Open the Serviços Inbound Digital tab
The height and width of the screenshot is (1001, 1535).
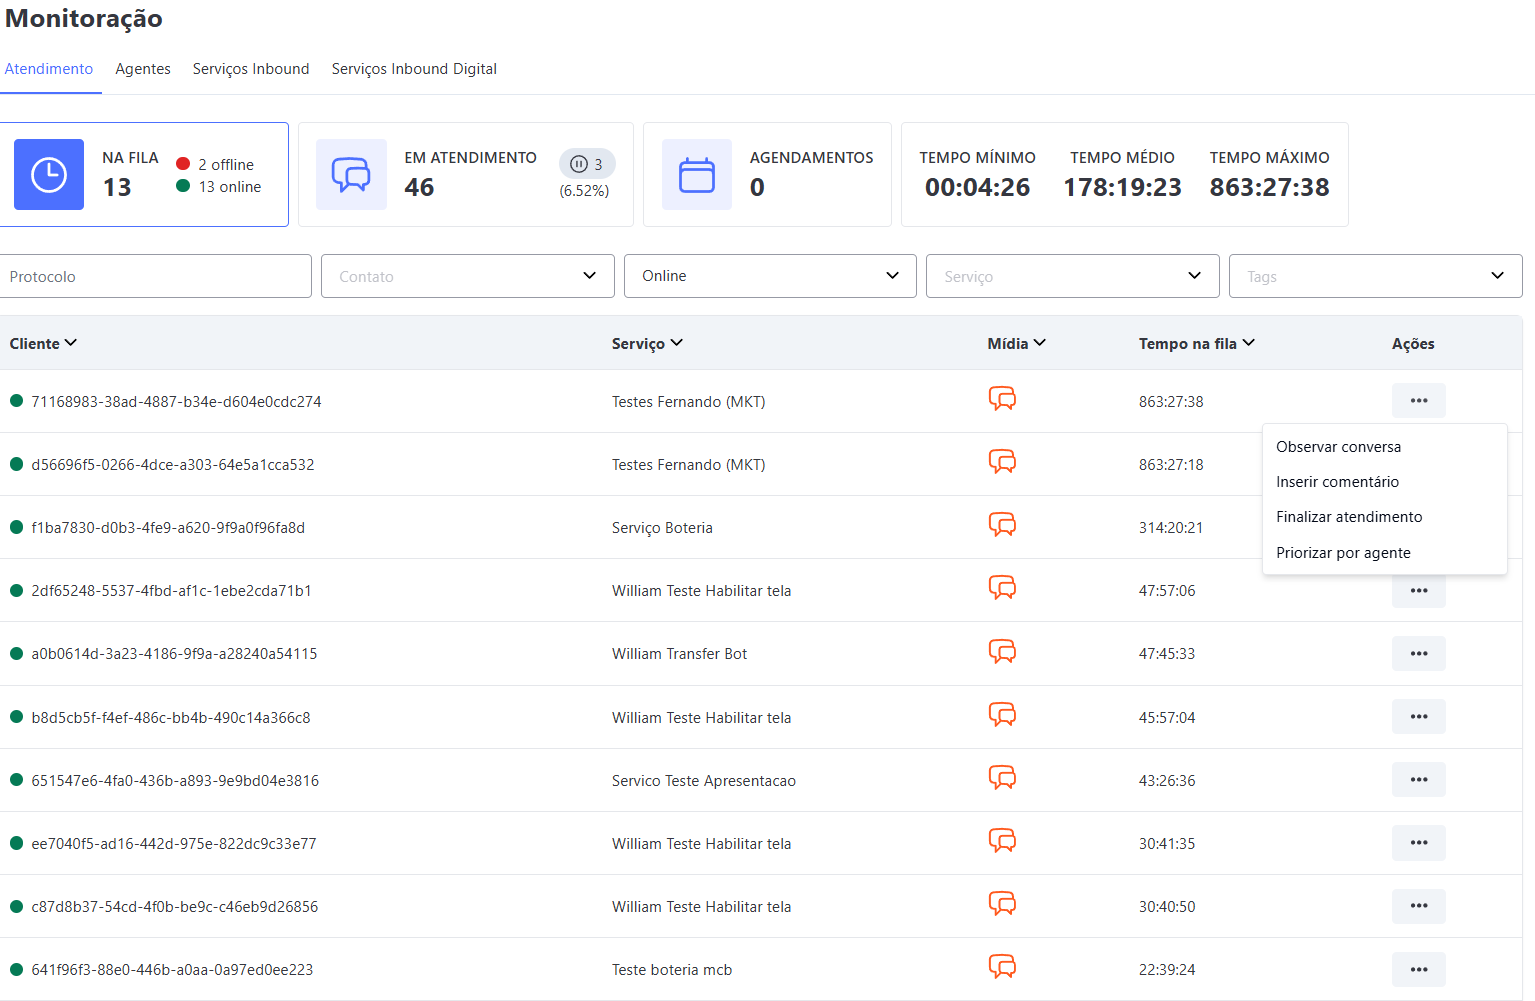click(414, 69)
